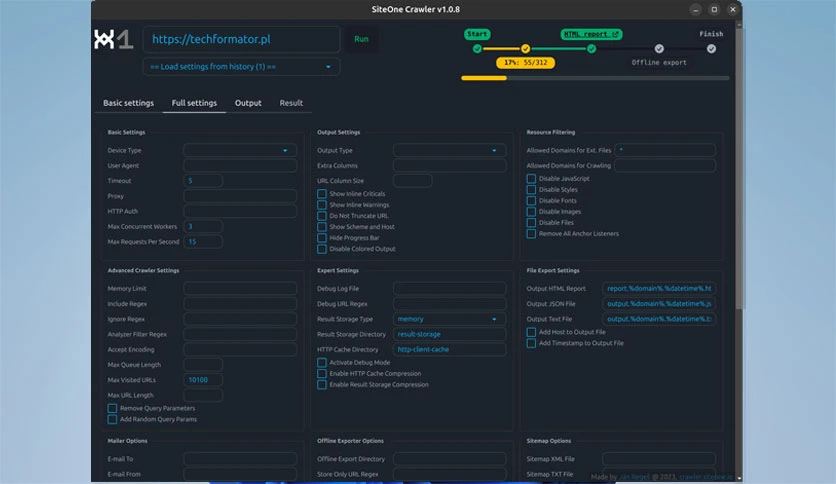Viewport: 836px width, 484px height.
Task: Toggle Enable Result Storage Compression checkbox
Action: [321, 384]
